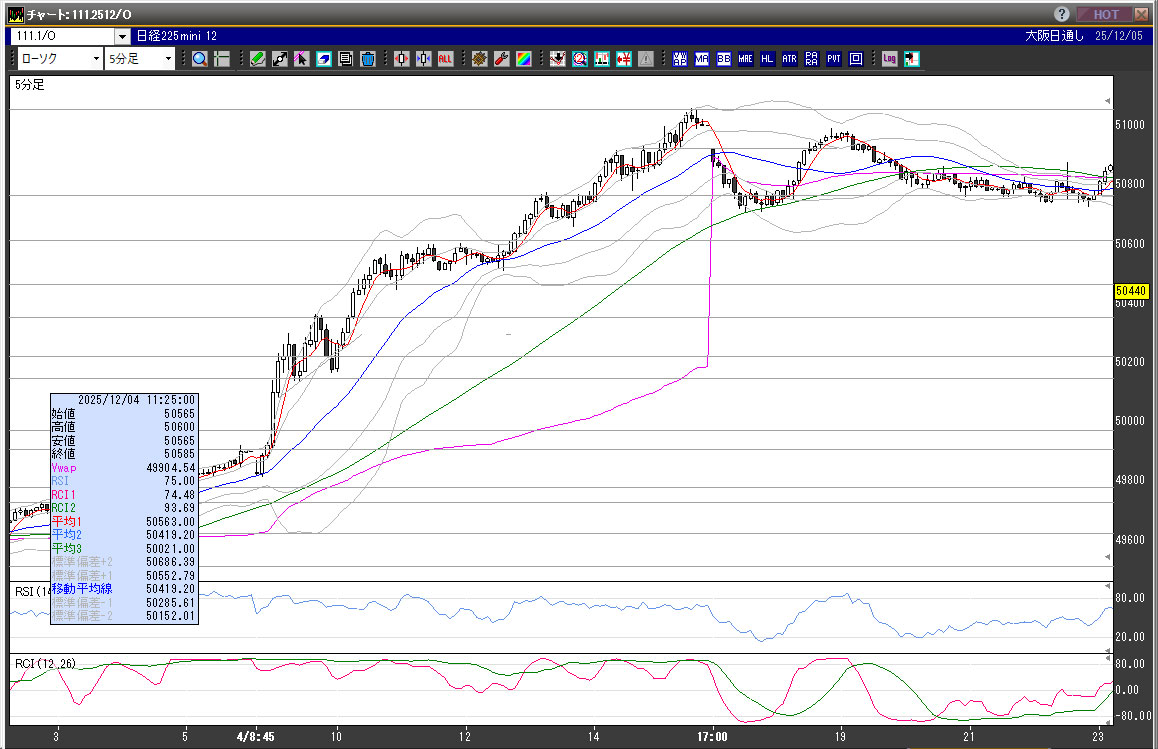The height and width of the screenshot is (749, 1158).
Task: Toggle the MA moving average indicator
Action: 702,59
